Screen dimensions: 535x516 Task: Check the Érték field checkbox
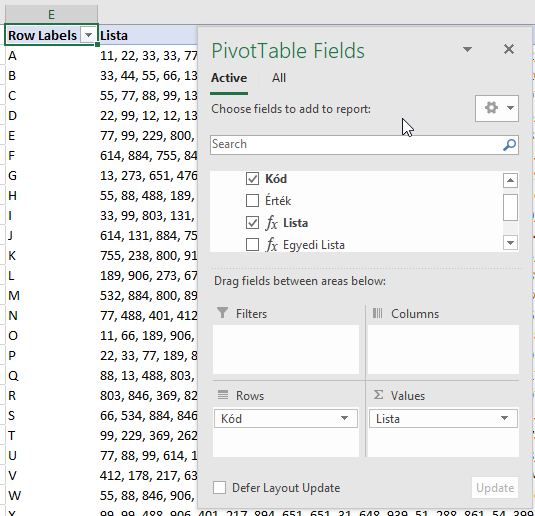(252, 201)
